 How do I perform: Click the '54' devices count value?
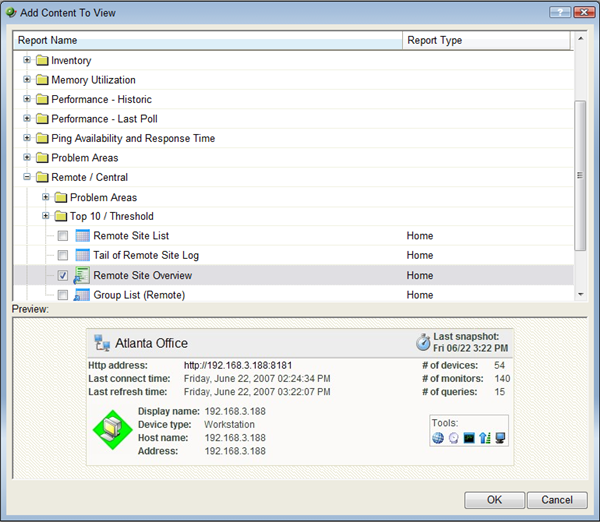click(499, 365)
